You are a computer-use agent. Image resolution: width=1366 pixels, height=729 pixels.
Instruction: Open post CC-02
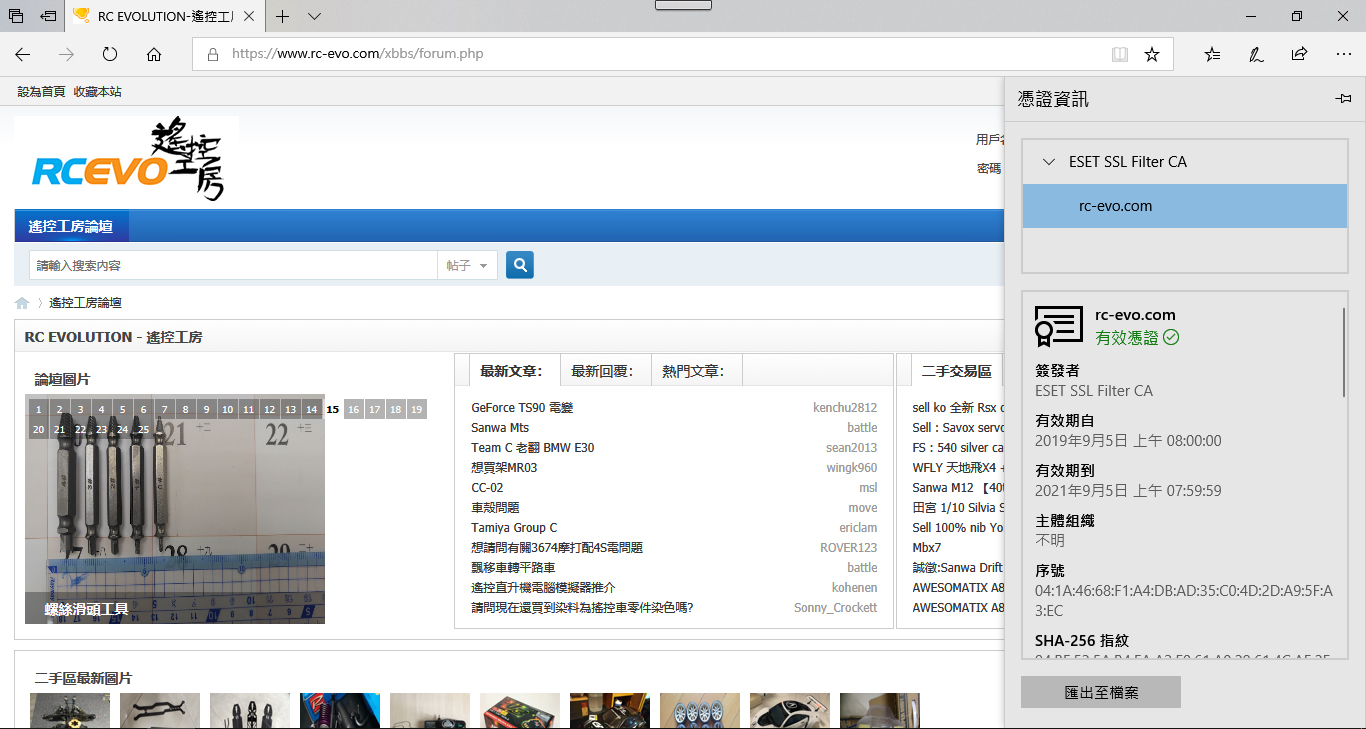pyautogui.click(x=487, y=488)
